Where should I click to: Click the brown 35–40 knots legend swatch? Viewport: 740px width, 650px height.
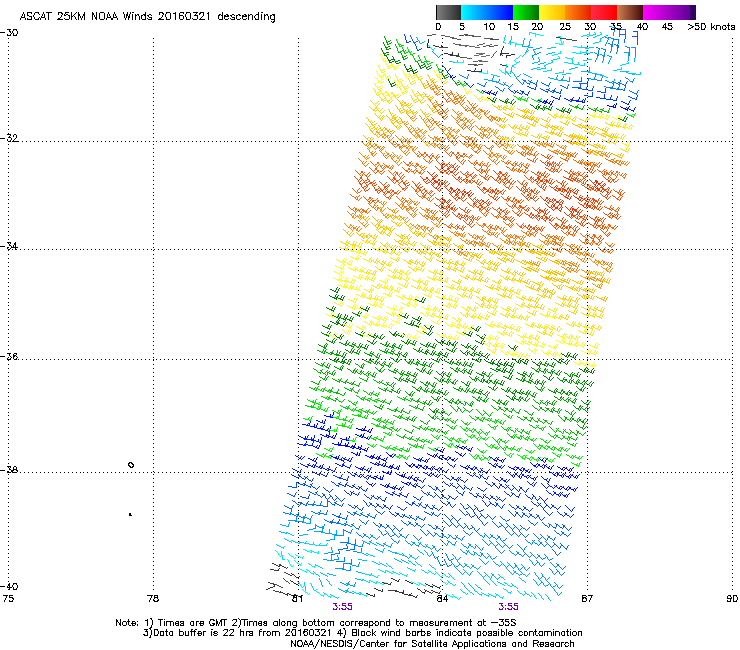coord(630,12)
